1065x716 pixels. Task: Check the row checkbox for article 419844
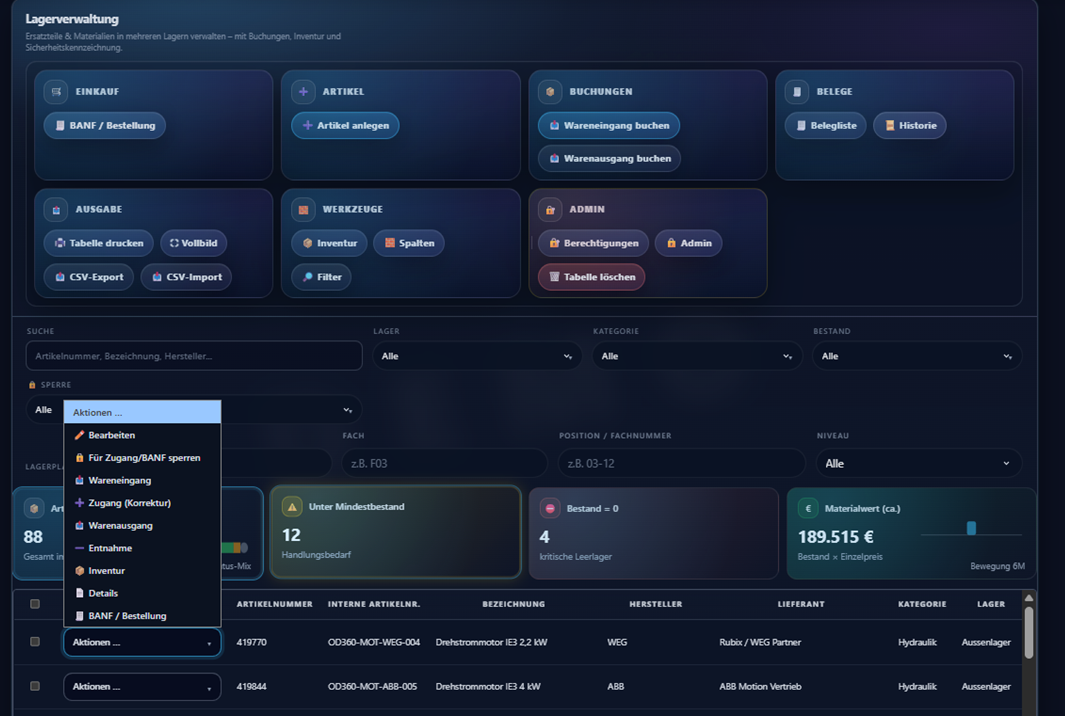[x=35, y=686]
